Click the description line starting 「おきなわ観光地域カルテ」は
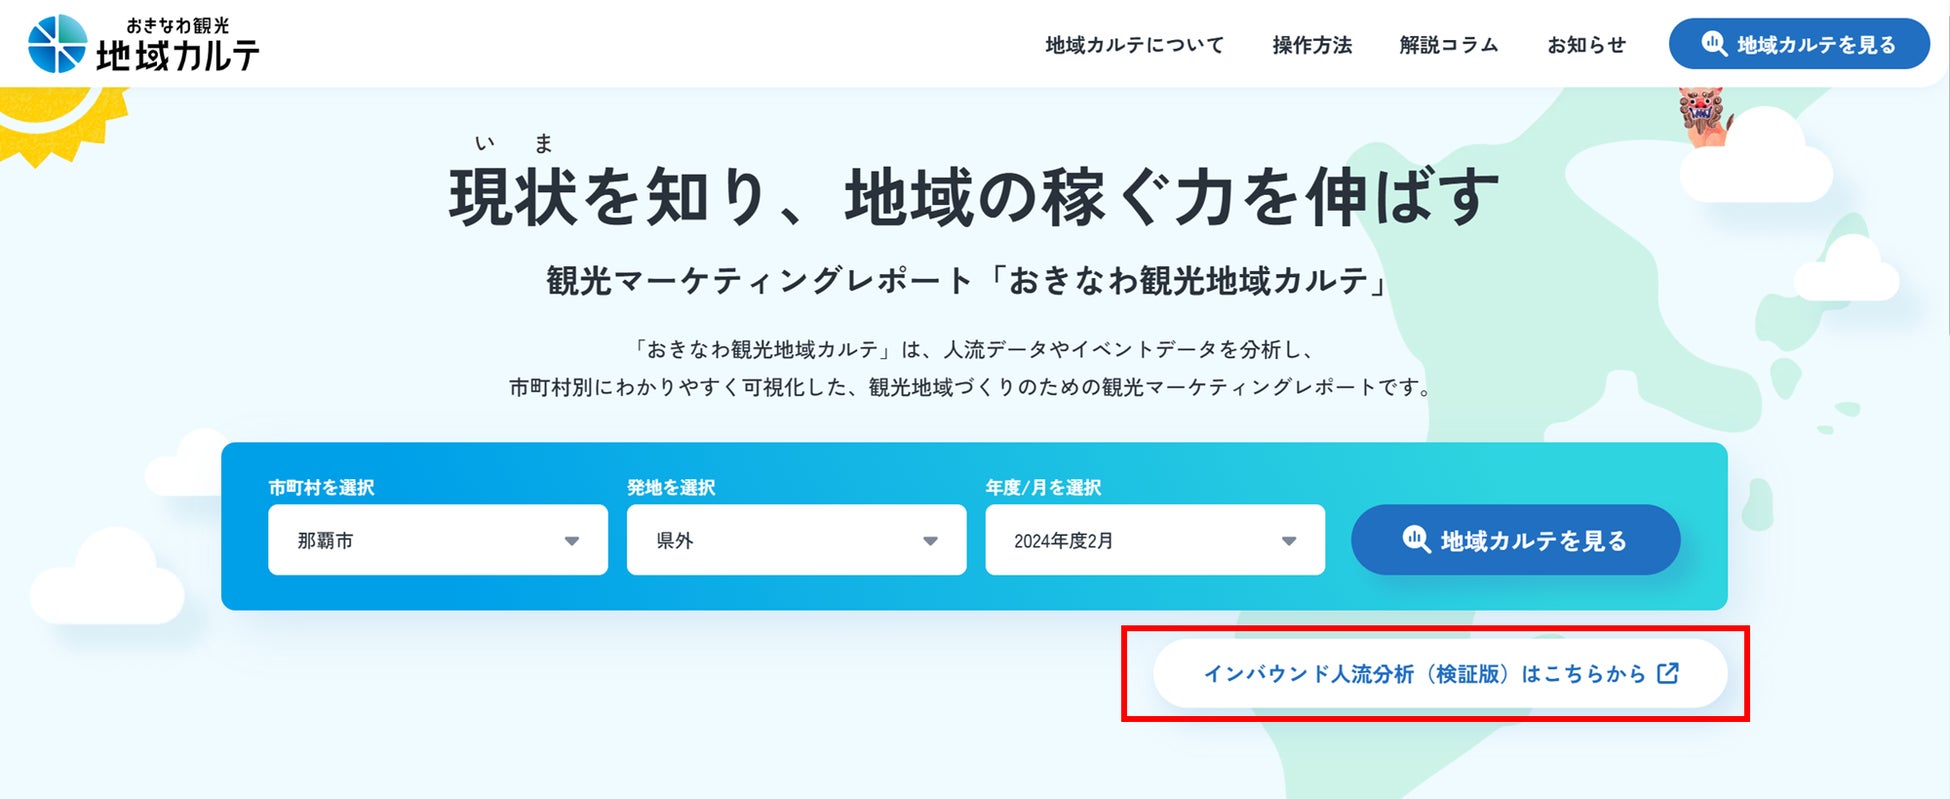 [x=973, y=349]
